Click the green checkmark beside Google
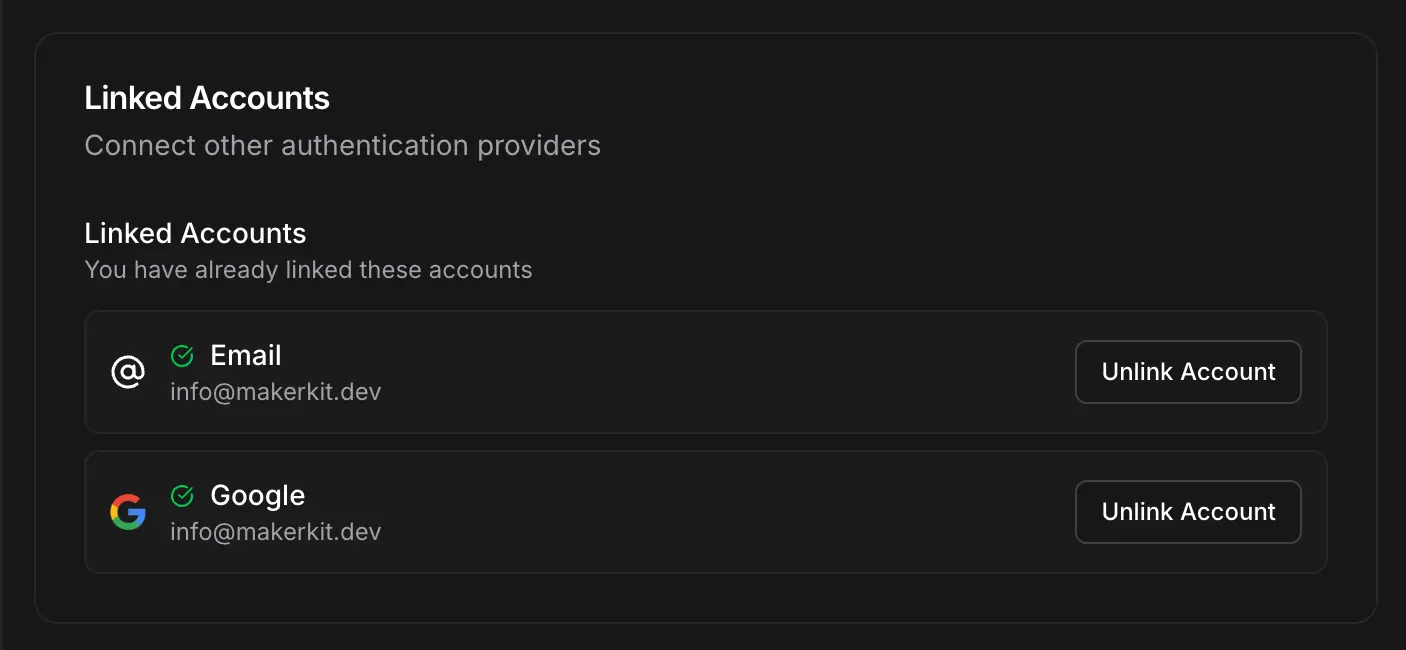 [x=182, y=495]
